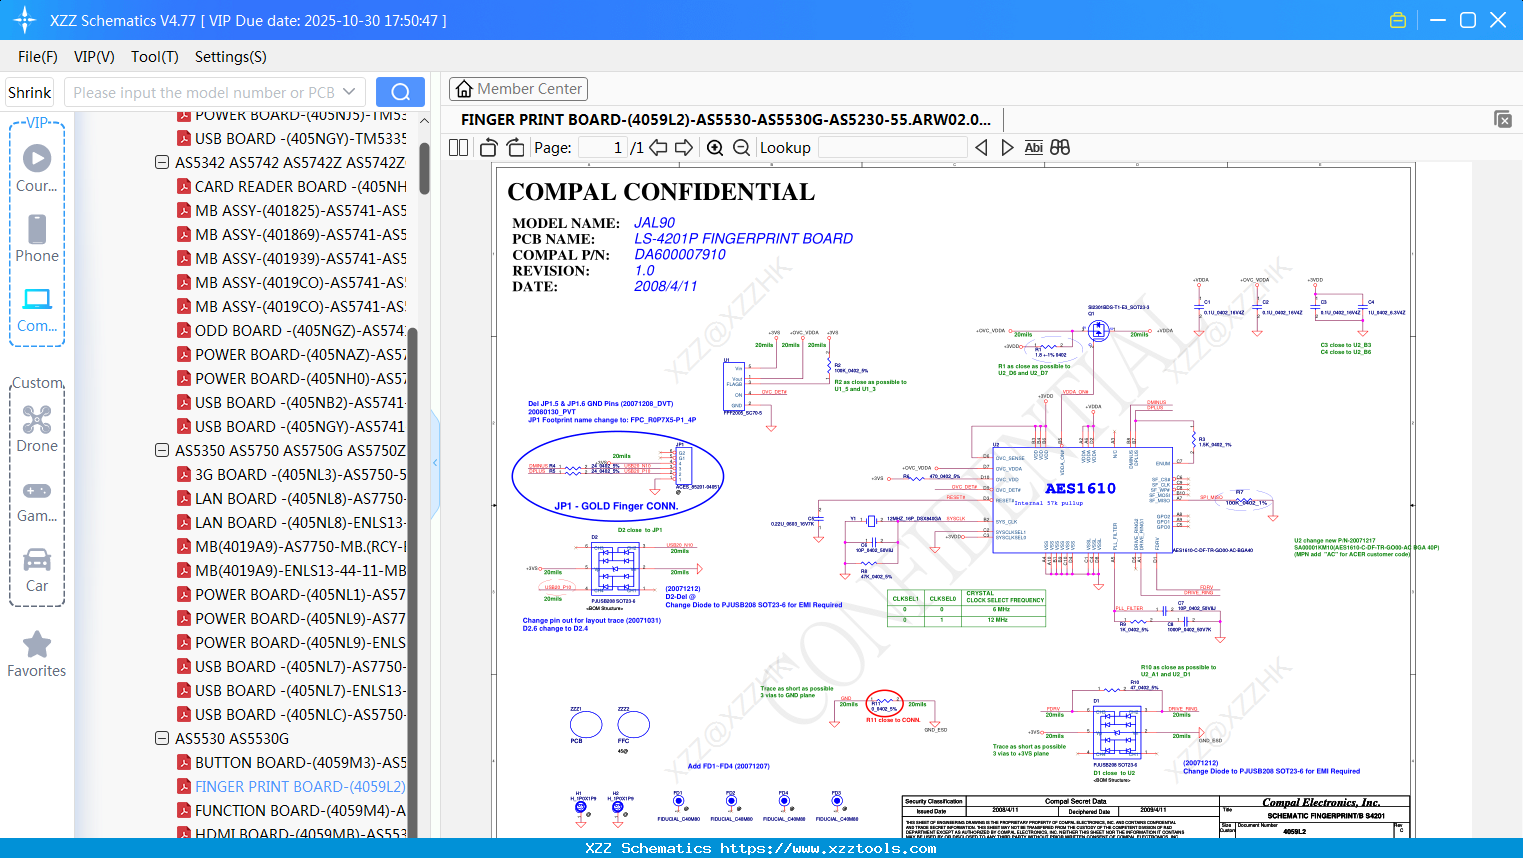Open the Car category
The image size is (1523, 858).
tap(37, 569)
